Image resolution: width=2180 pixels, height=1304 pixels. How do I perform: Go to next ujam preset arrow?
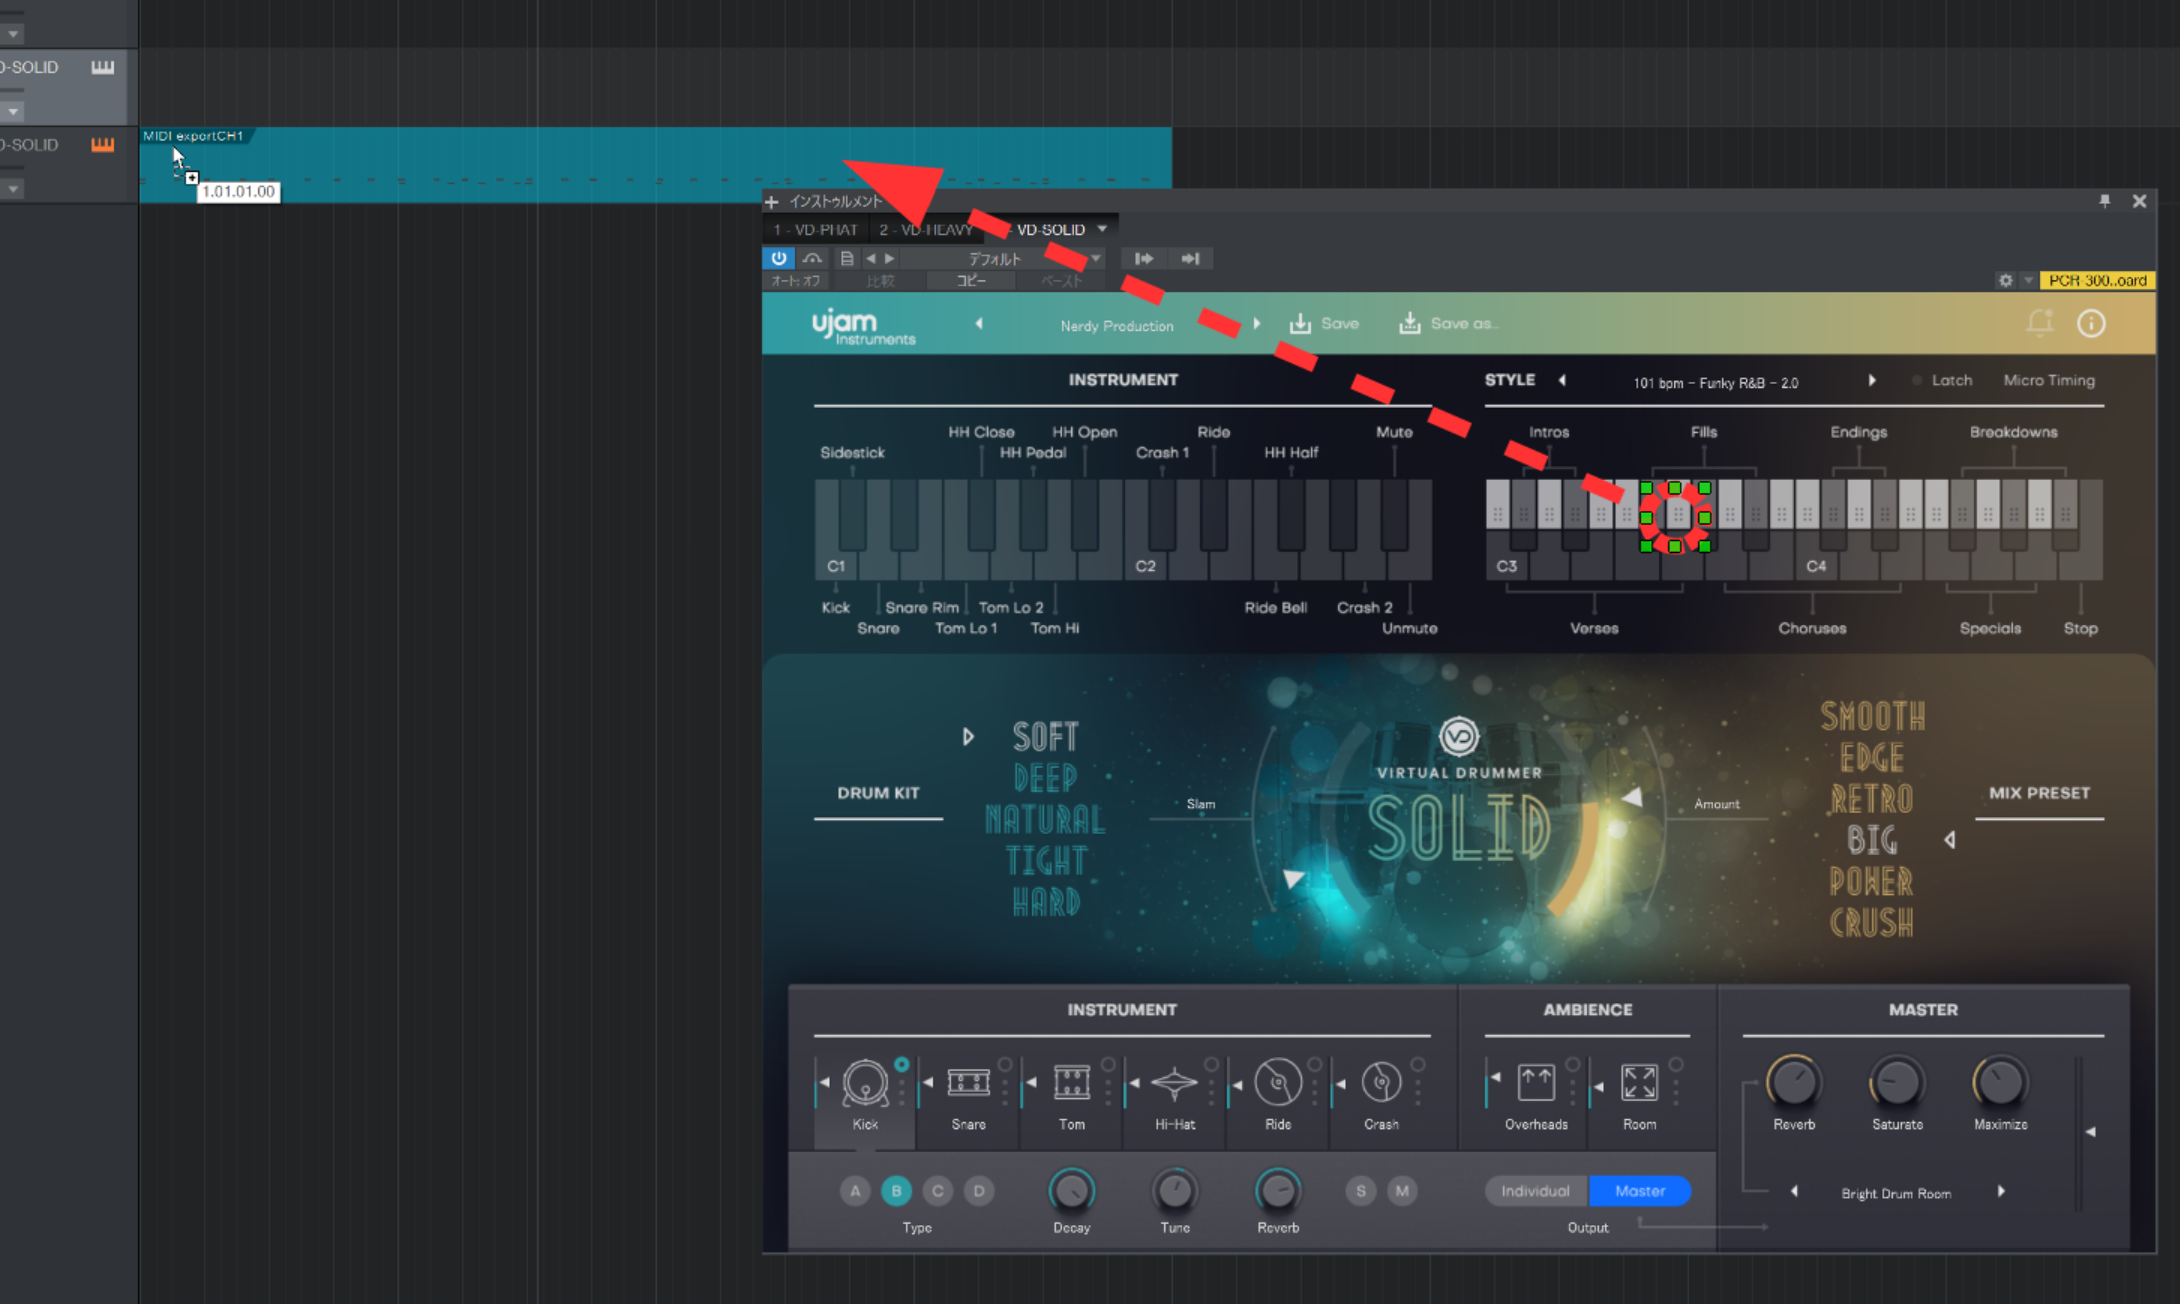tap(1256, 323)
